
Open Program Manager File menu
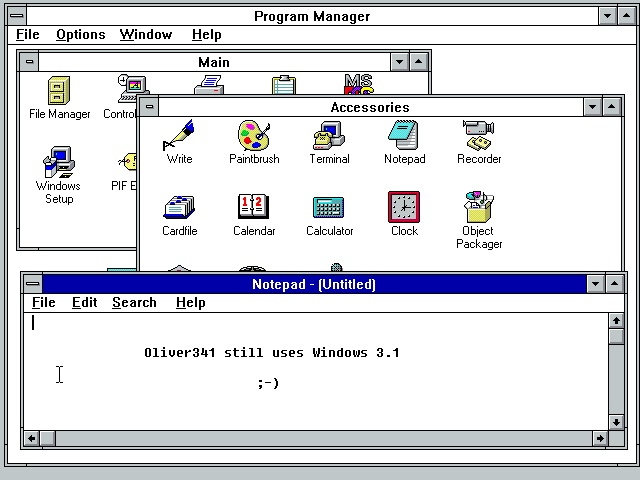coord(28,35)
